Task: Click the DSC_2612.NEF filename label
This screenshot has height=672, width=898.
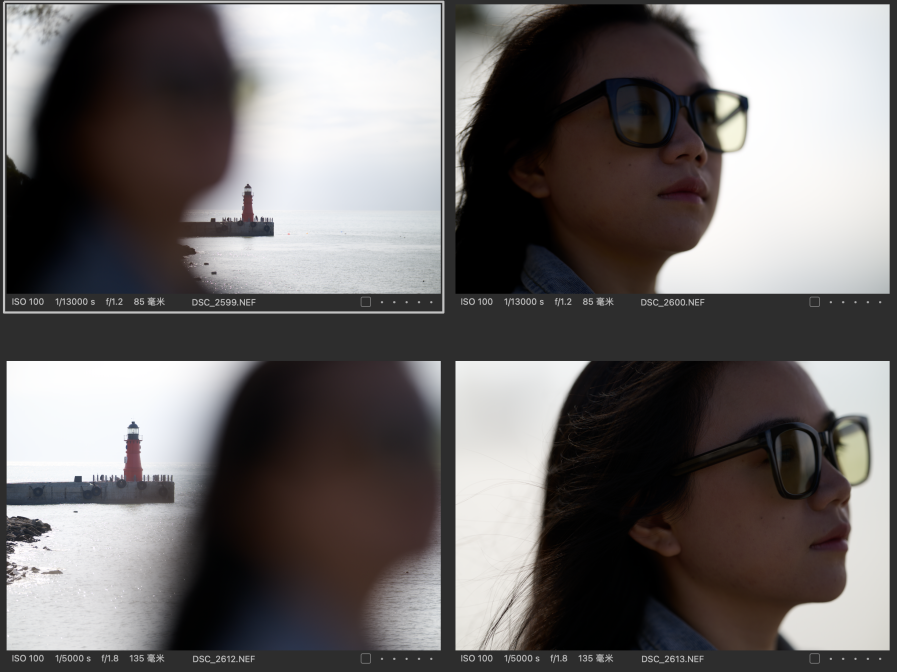Action: (x=224, y=659)
